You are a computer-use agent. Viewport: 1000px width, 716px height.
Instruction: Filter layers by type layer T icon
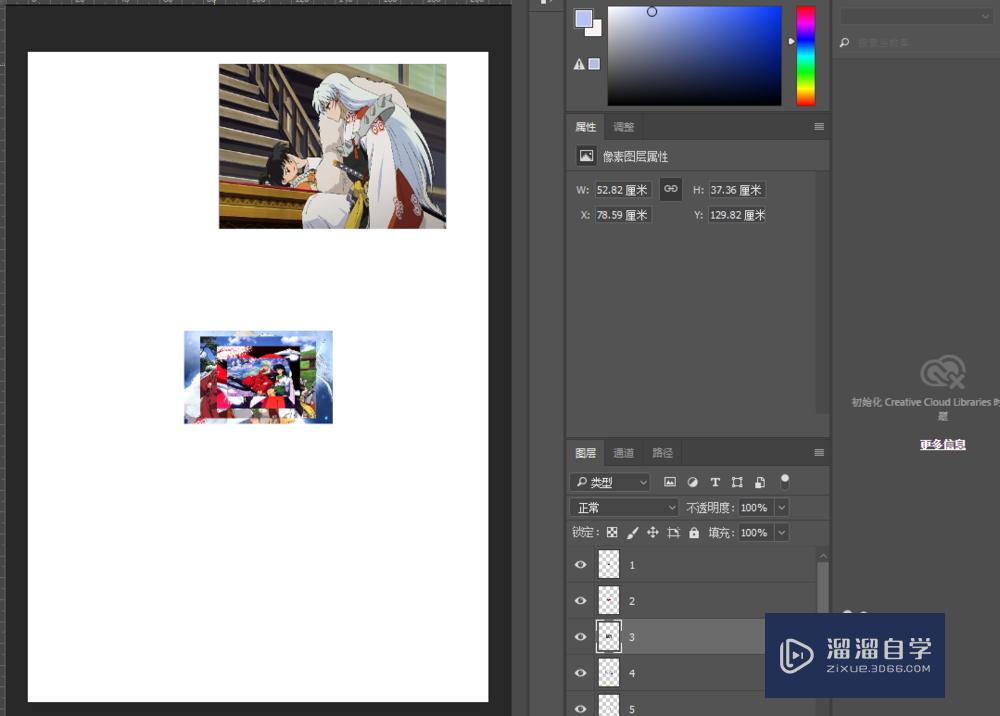pyautogui.click(x=715, y=482)
